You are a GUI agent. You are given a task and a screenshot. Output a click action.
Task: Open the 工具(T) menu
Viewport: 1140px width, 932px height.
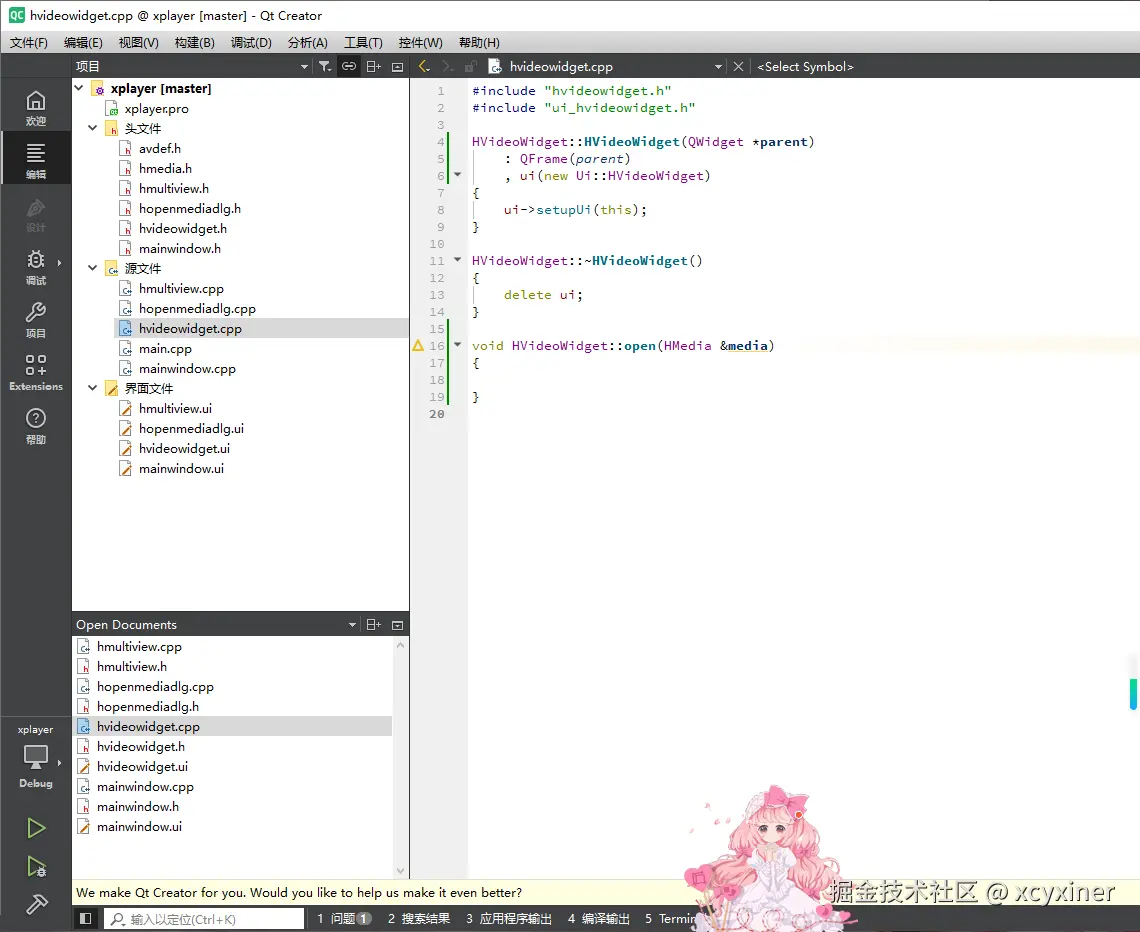click(x=363, y=42)
